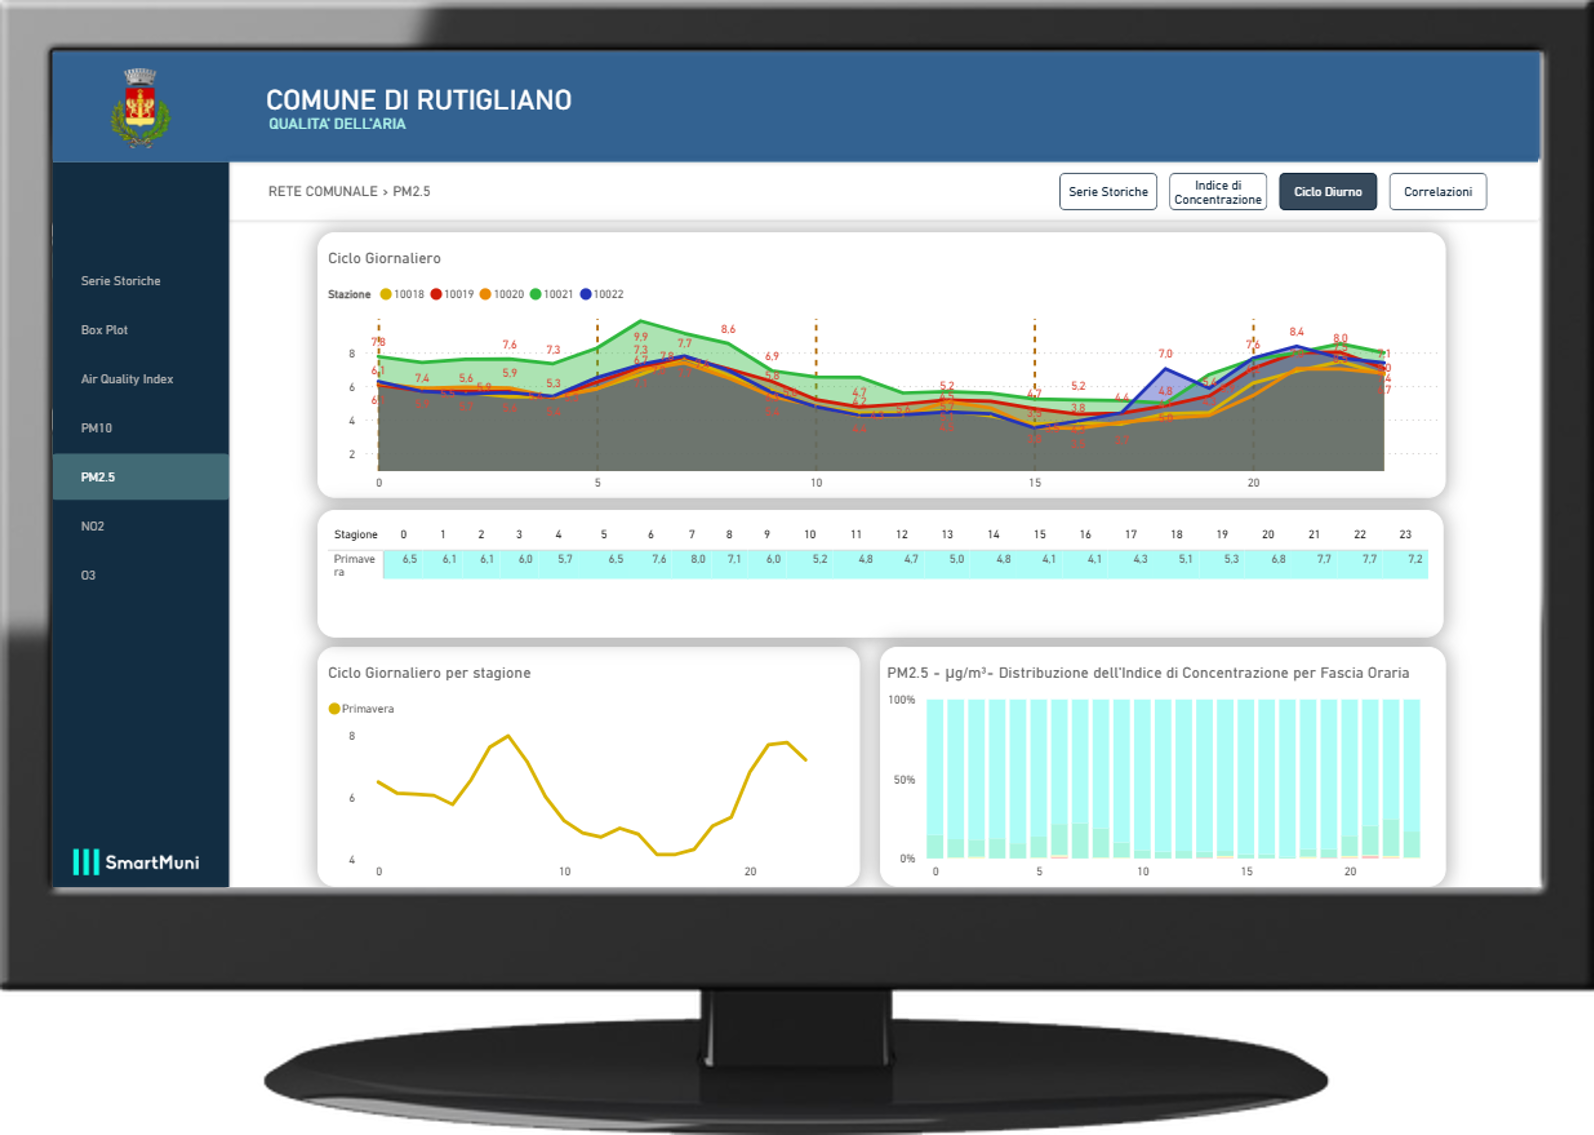Screen dimensions: 1594x1135
Task: Click the 8.4 data label on chart
Action: click(1296, 331)
